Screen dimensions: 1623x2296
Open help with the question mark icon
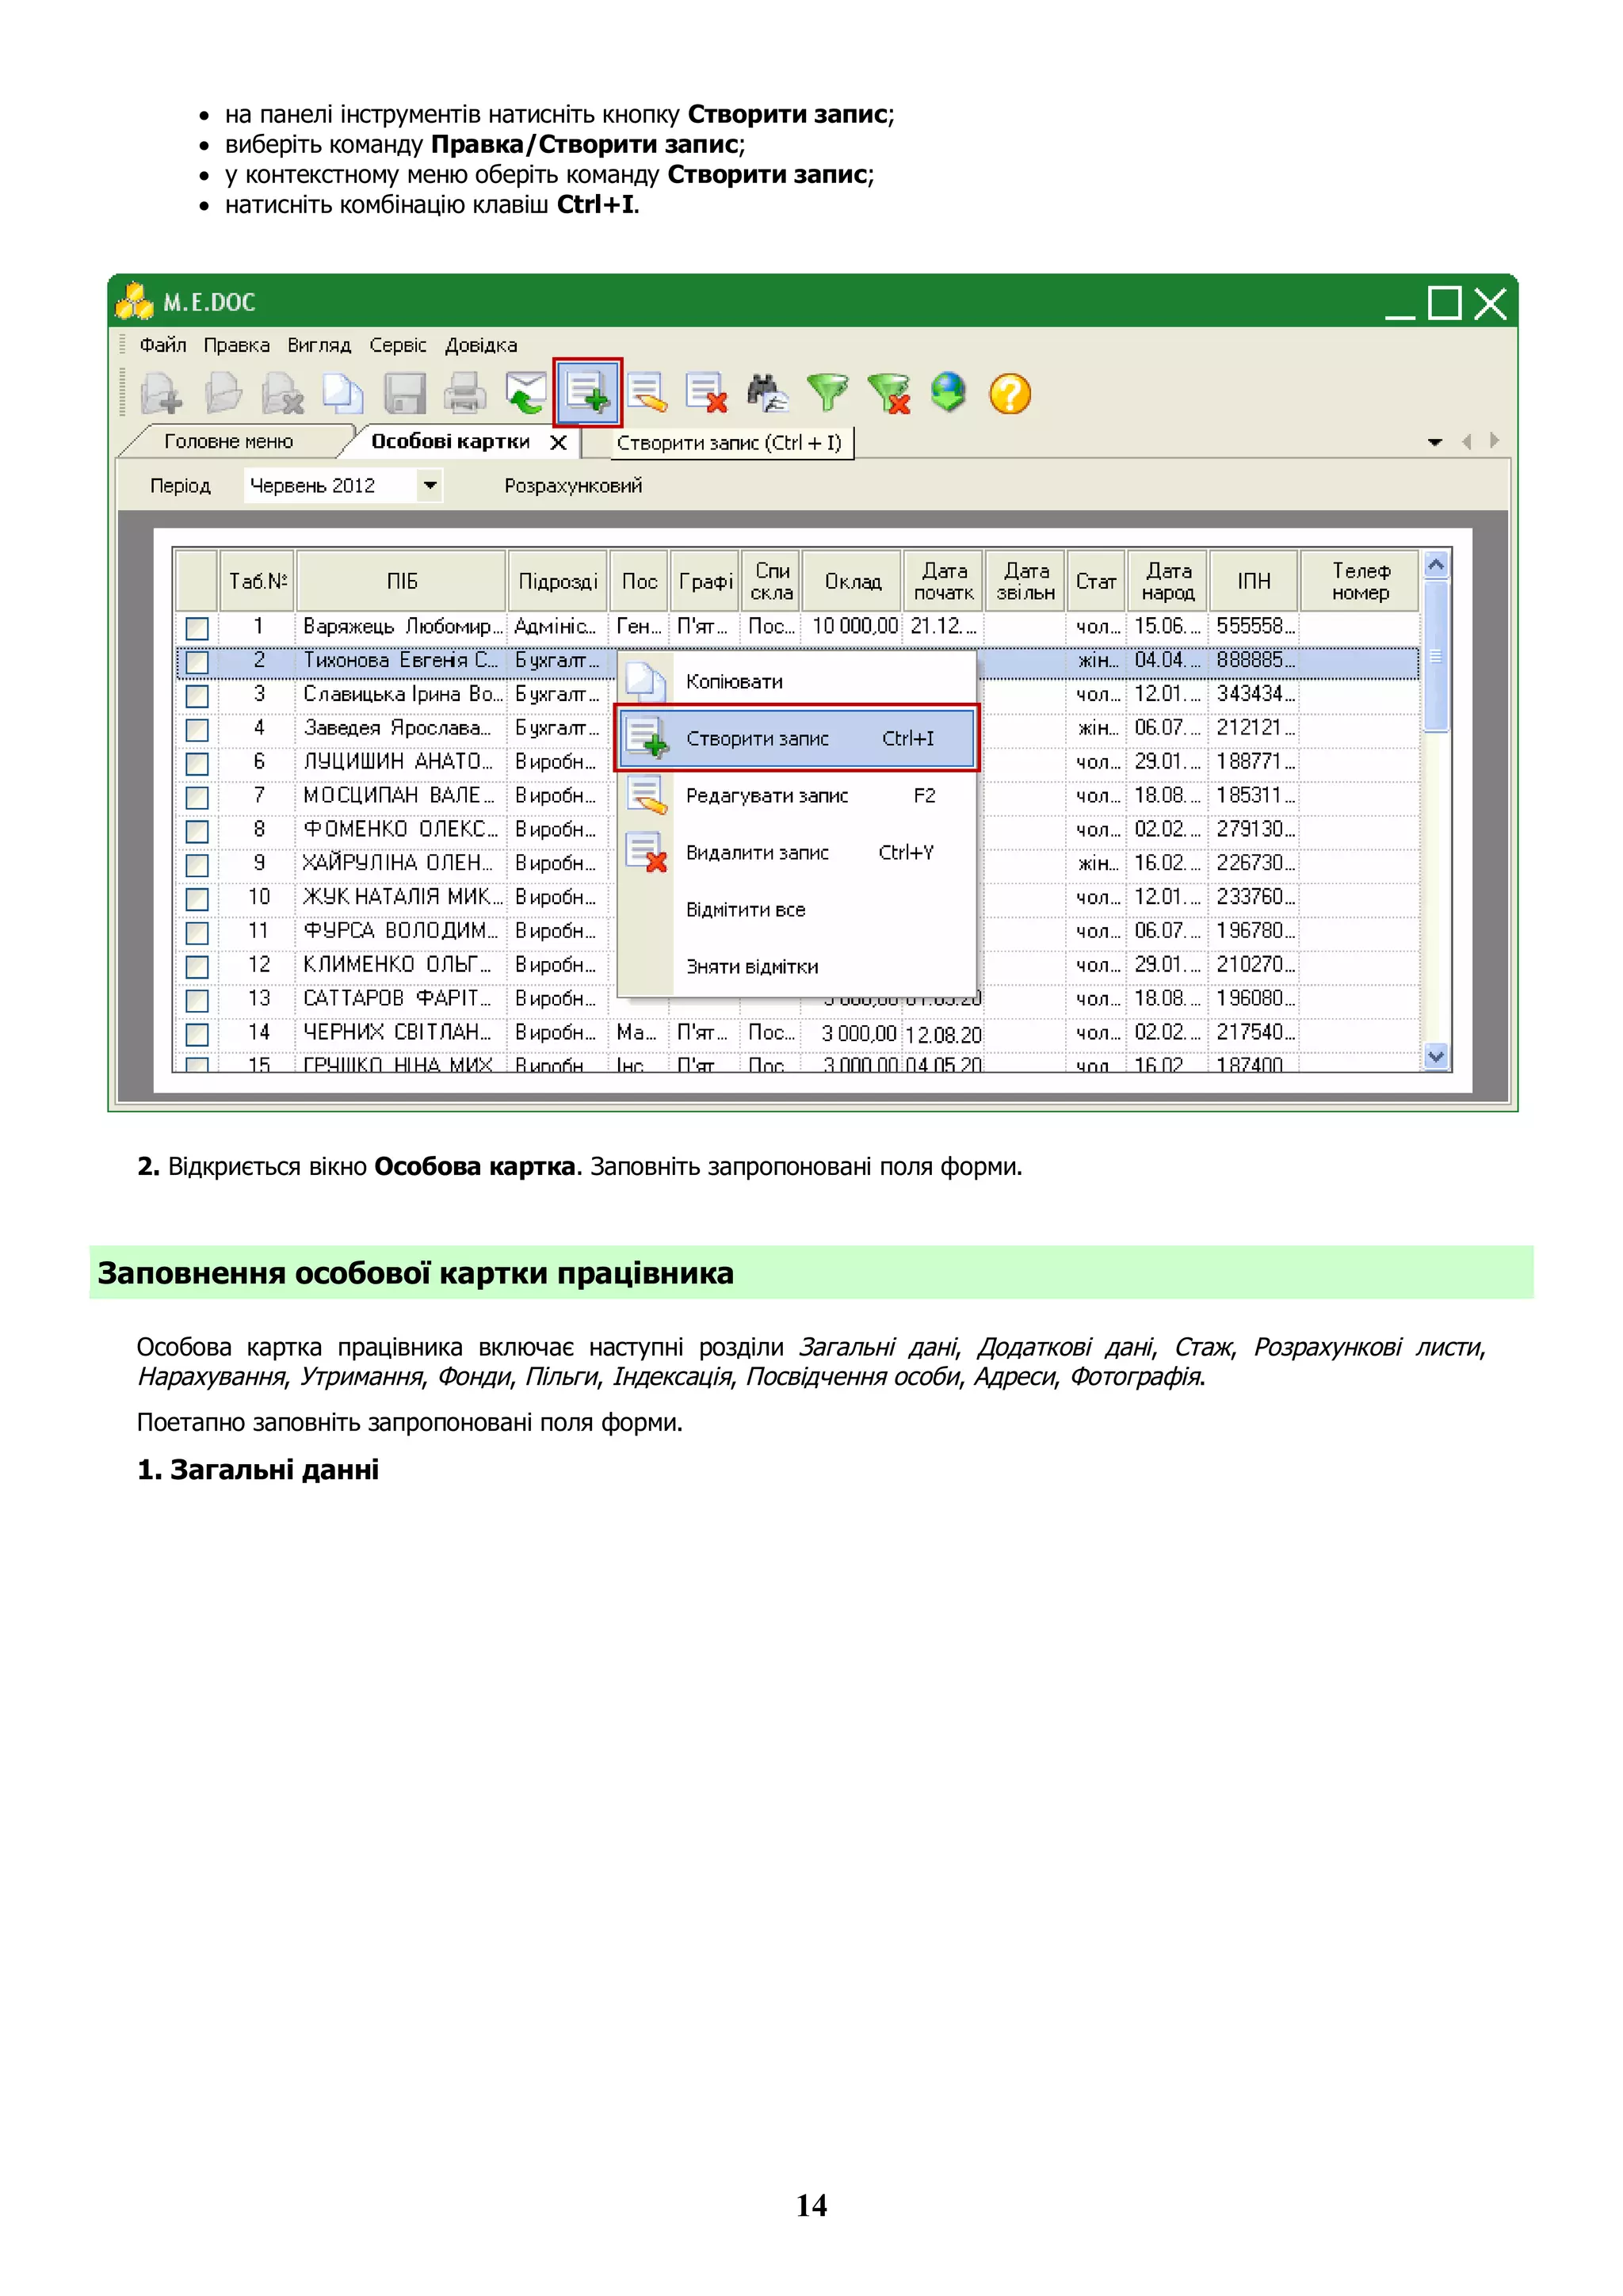[x=1009, y=393]
